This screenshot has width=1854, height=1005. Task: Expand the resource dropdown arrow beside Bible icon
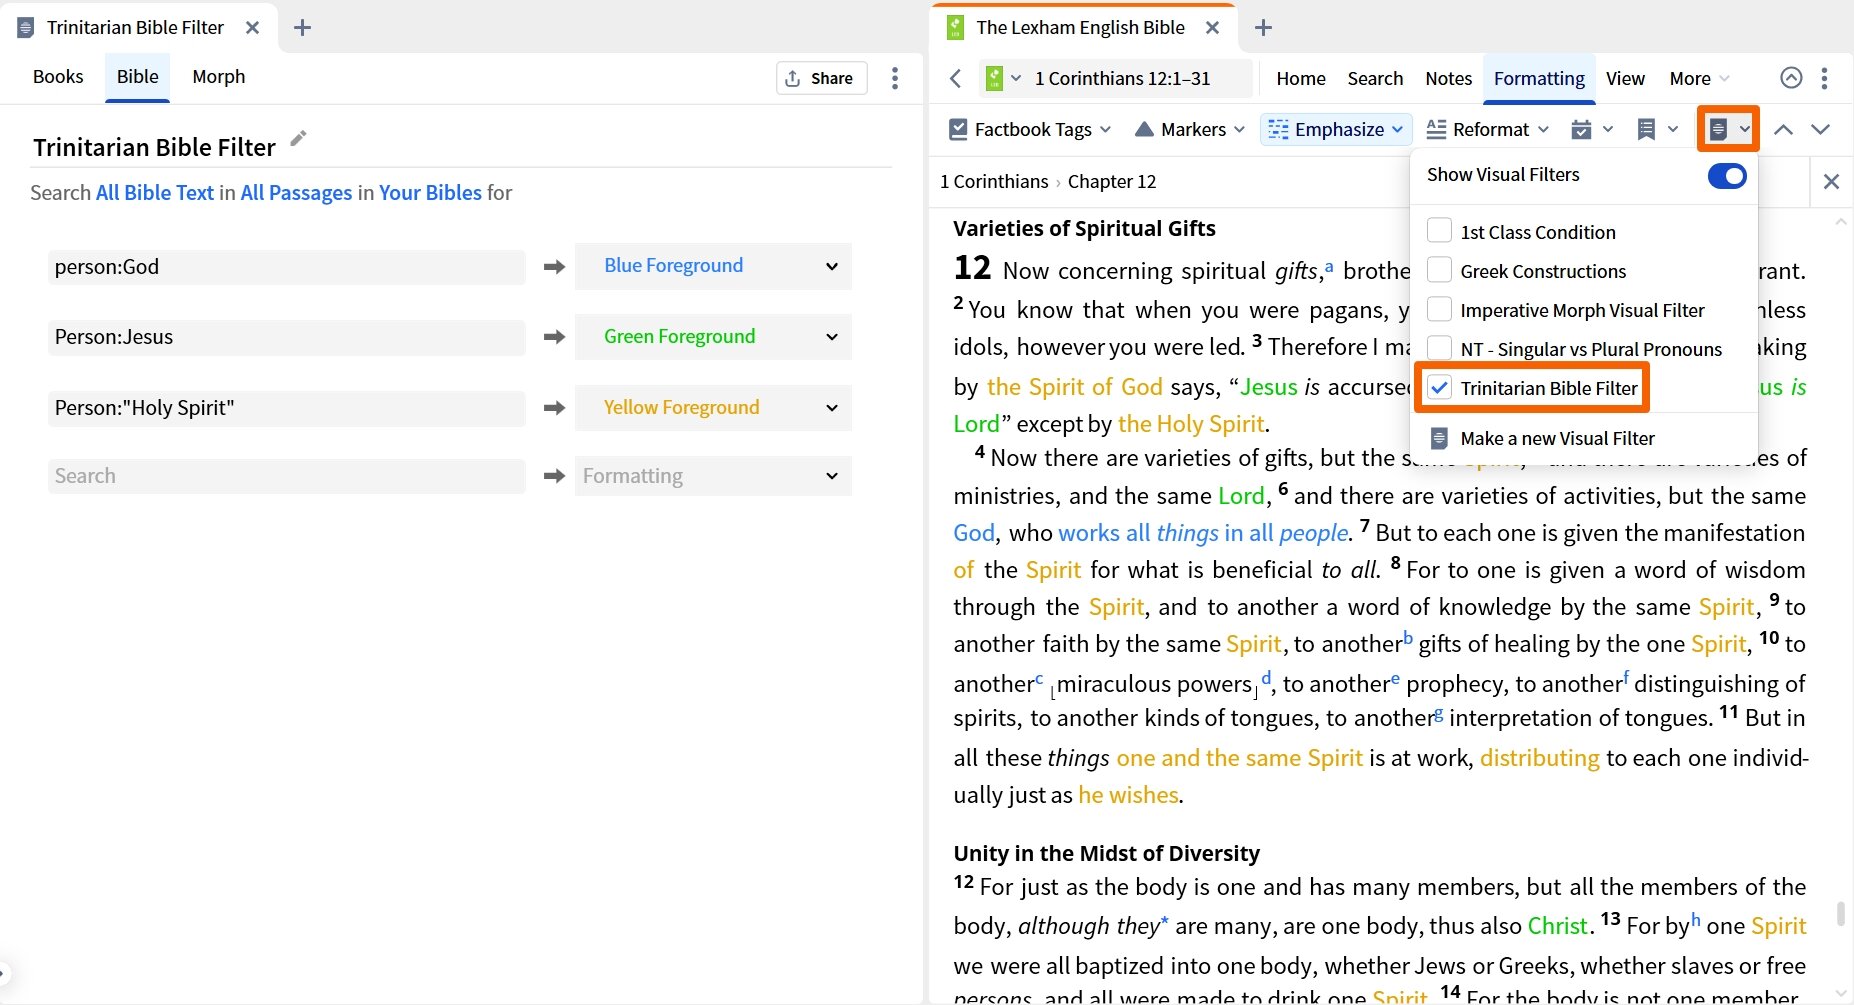[1016, 78]
